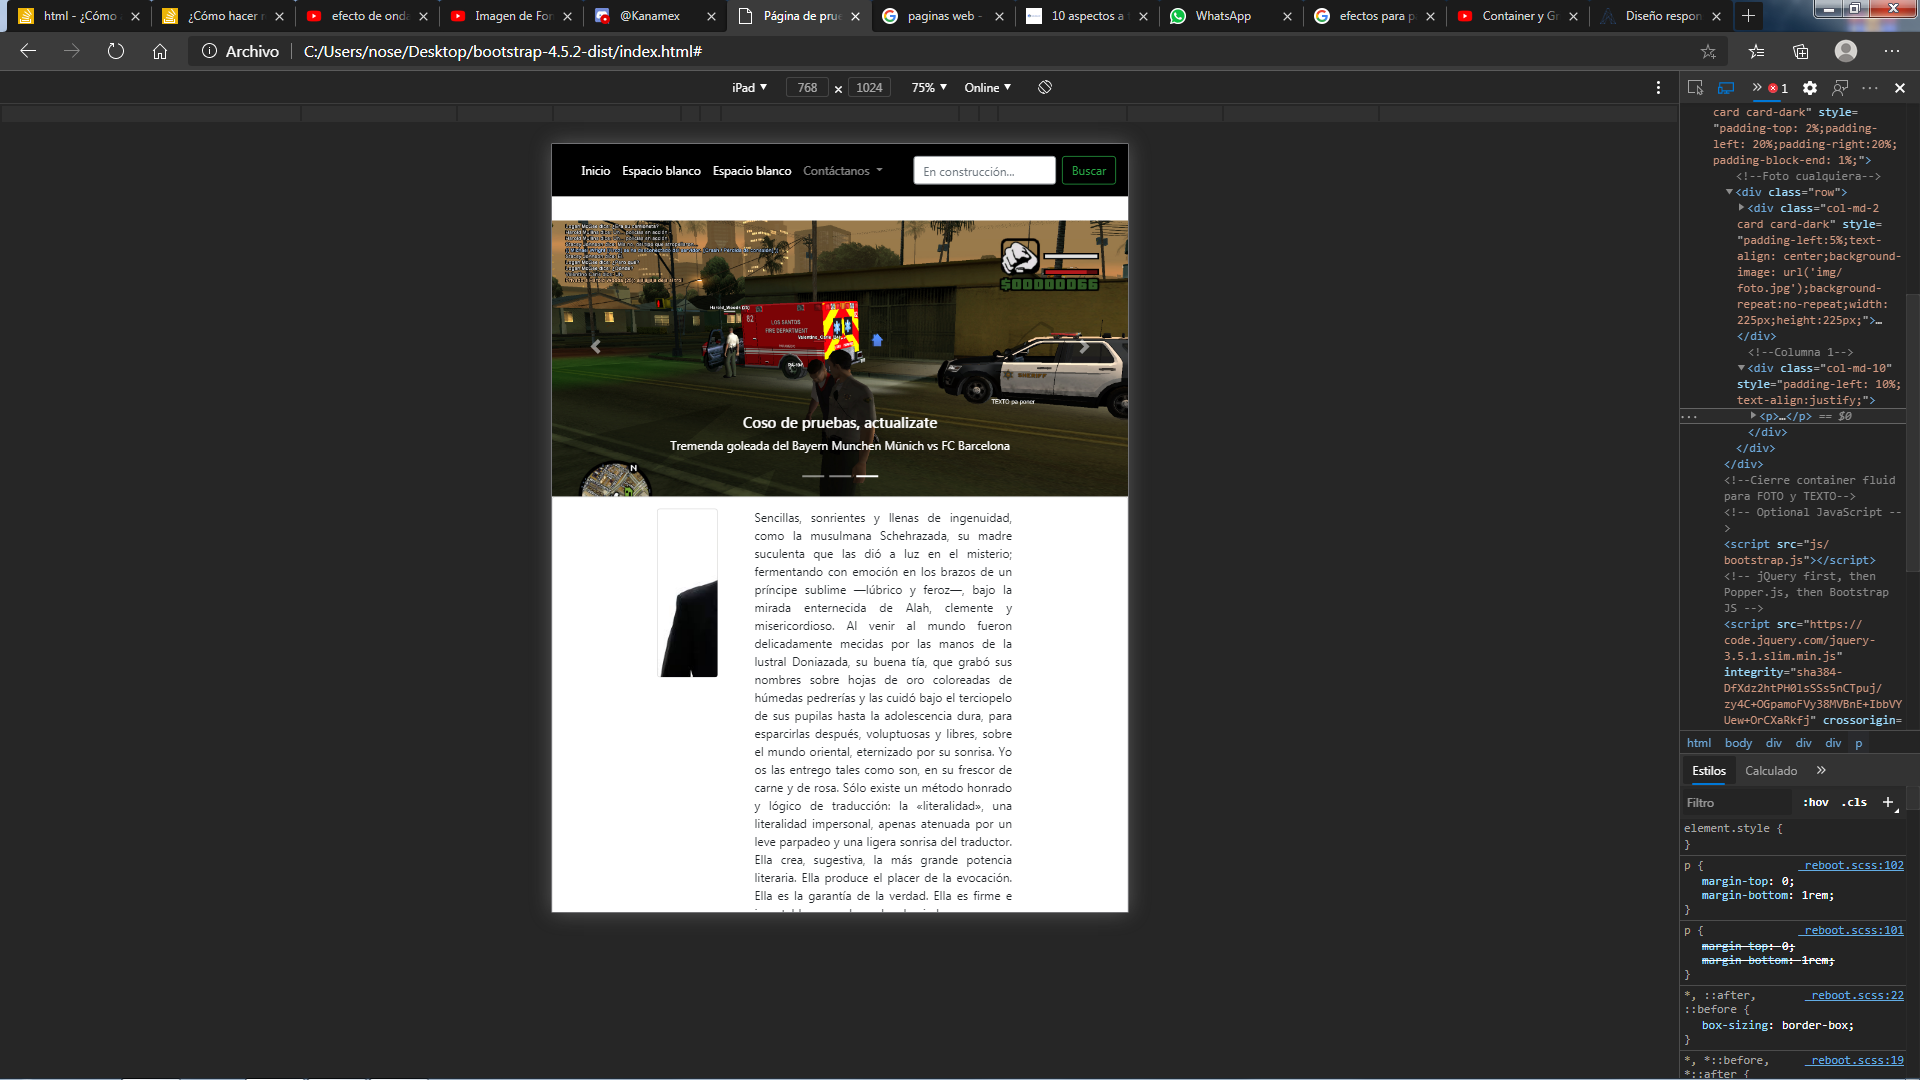Viewport: 1920px width, 1080px height.
Task: Click the browser address bar URL
Action: pos(502,51)
